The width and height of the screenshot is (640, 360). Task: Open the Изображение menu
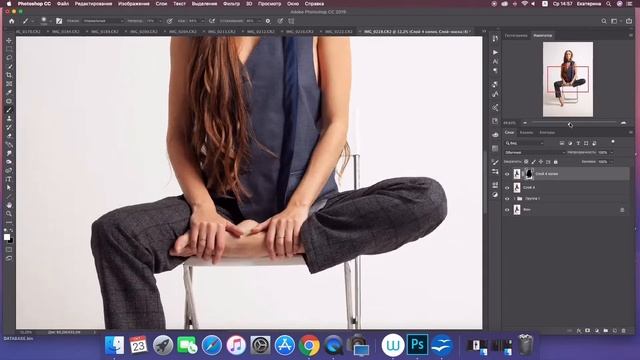(x=133, y=4)
